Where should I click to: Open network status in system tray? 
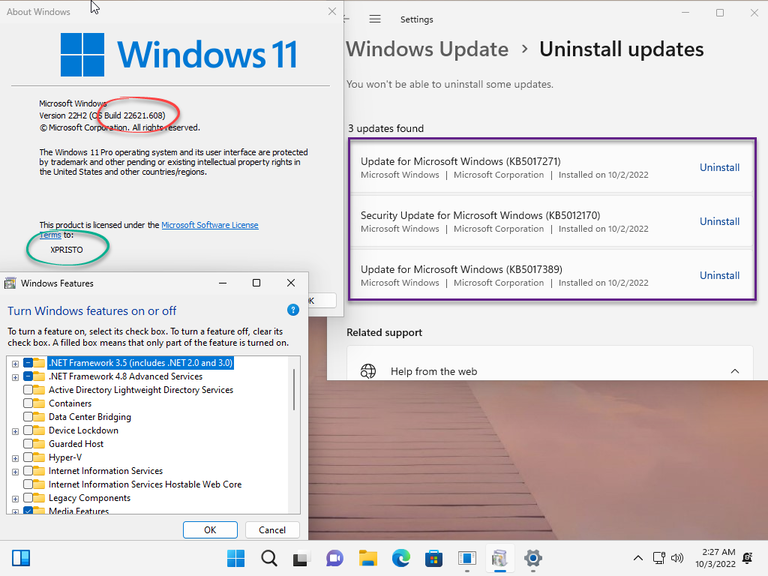click(x=659, y=558)
